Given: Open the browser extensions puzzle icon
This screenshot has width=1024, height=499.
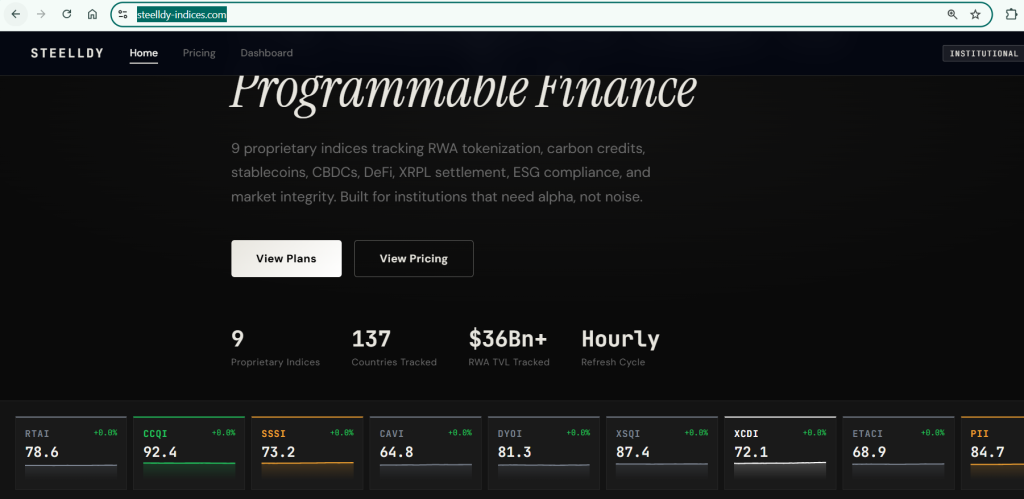Looking at the screenshot, I should (1011, 14).
